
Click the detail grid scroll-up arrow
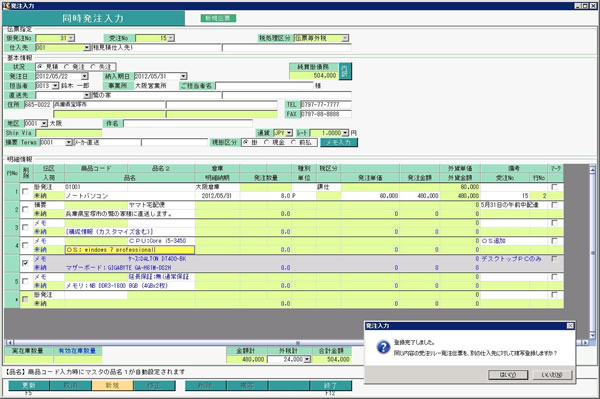592,169
